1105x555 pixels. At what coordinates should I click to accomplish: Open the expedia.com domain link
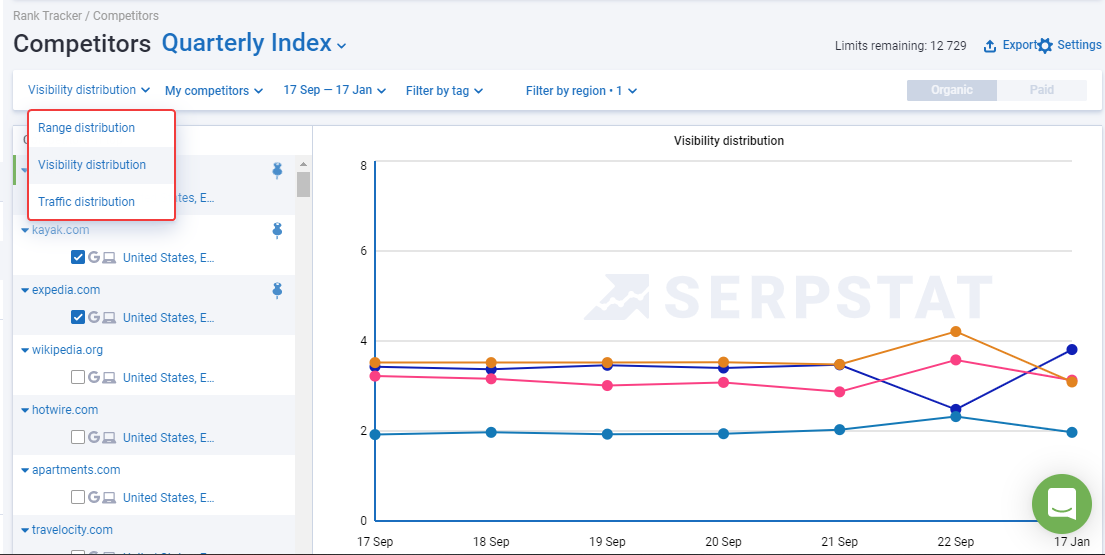(66, 289)
